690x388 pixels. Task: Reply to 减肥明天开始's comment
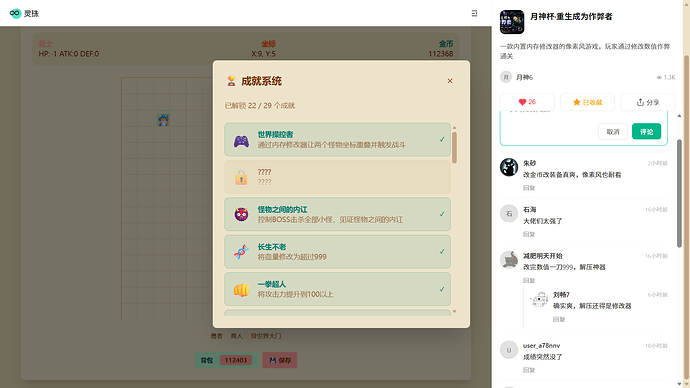(x=529, y=280)
